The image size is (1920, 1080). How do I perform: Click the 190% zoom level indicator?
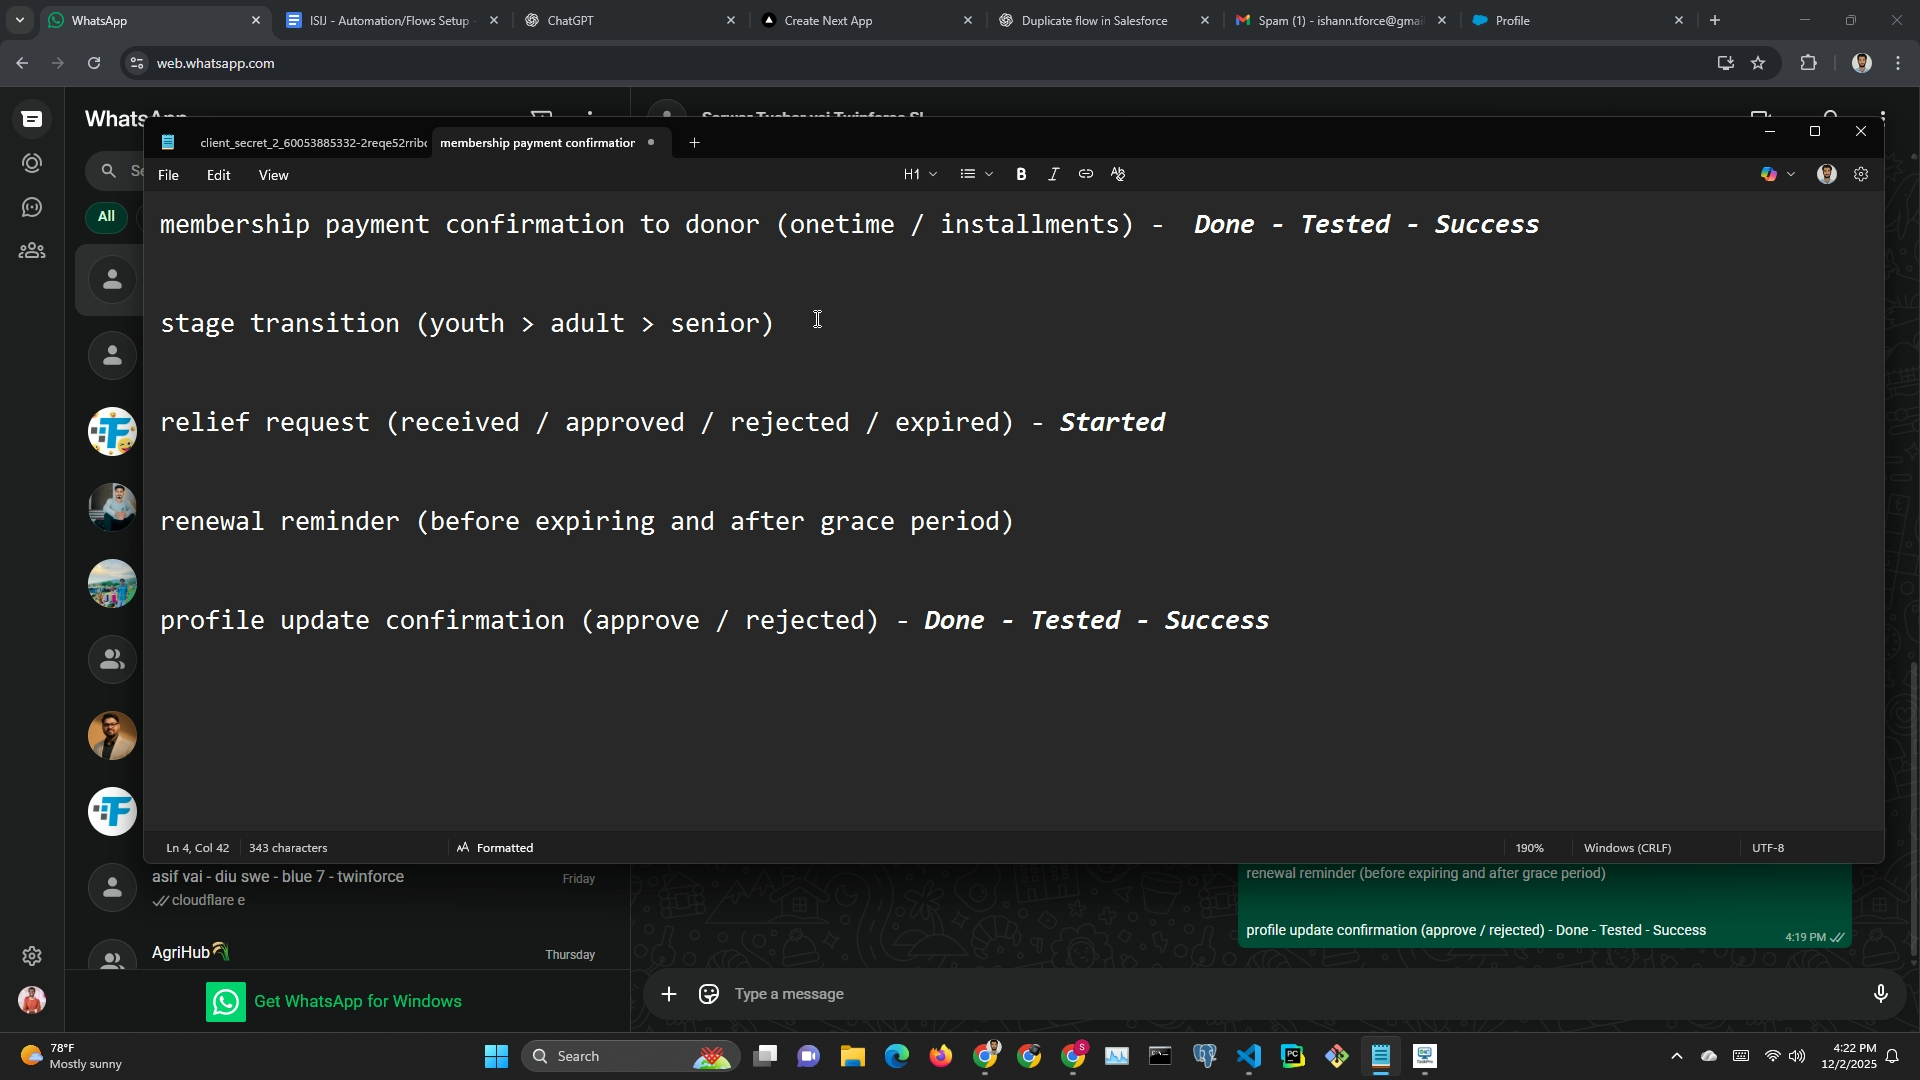(x=1529, y=848)
